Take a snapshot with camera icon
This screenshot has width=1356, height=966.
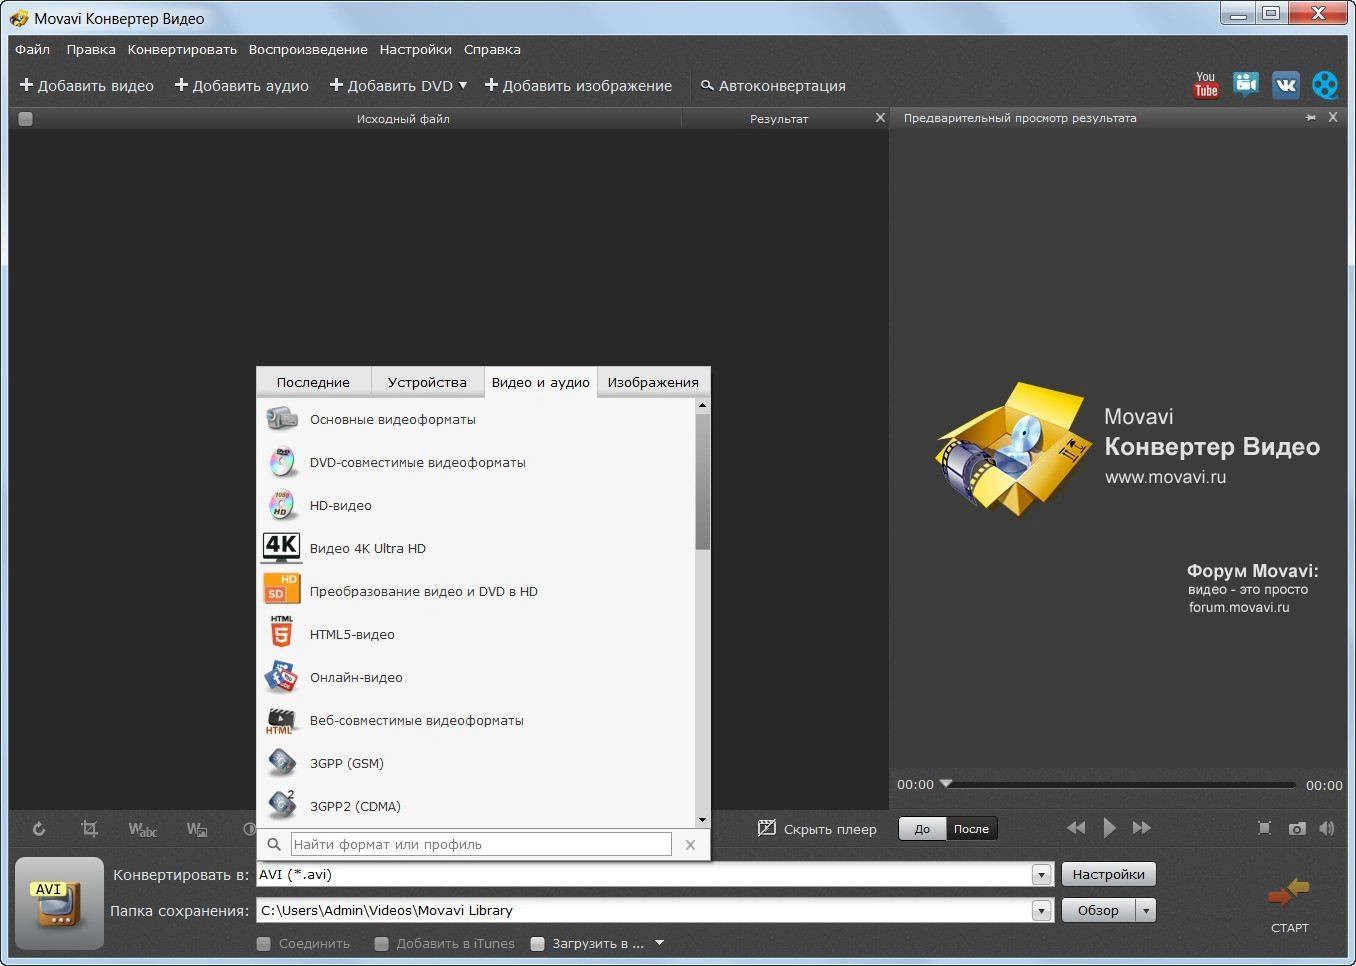[1297, 828]
